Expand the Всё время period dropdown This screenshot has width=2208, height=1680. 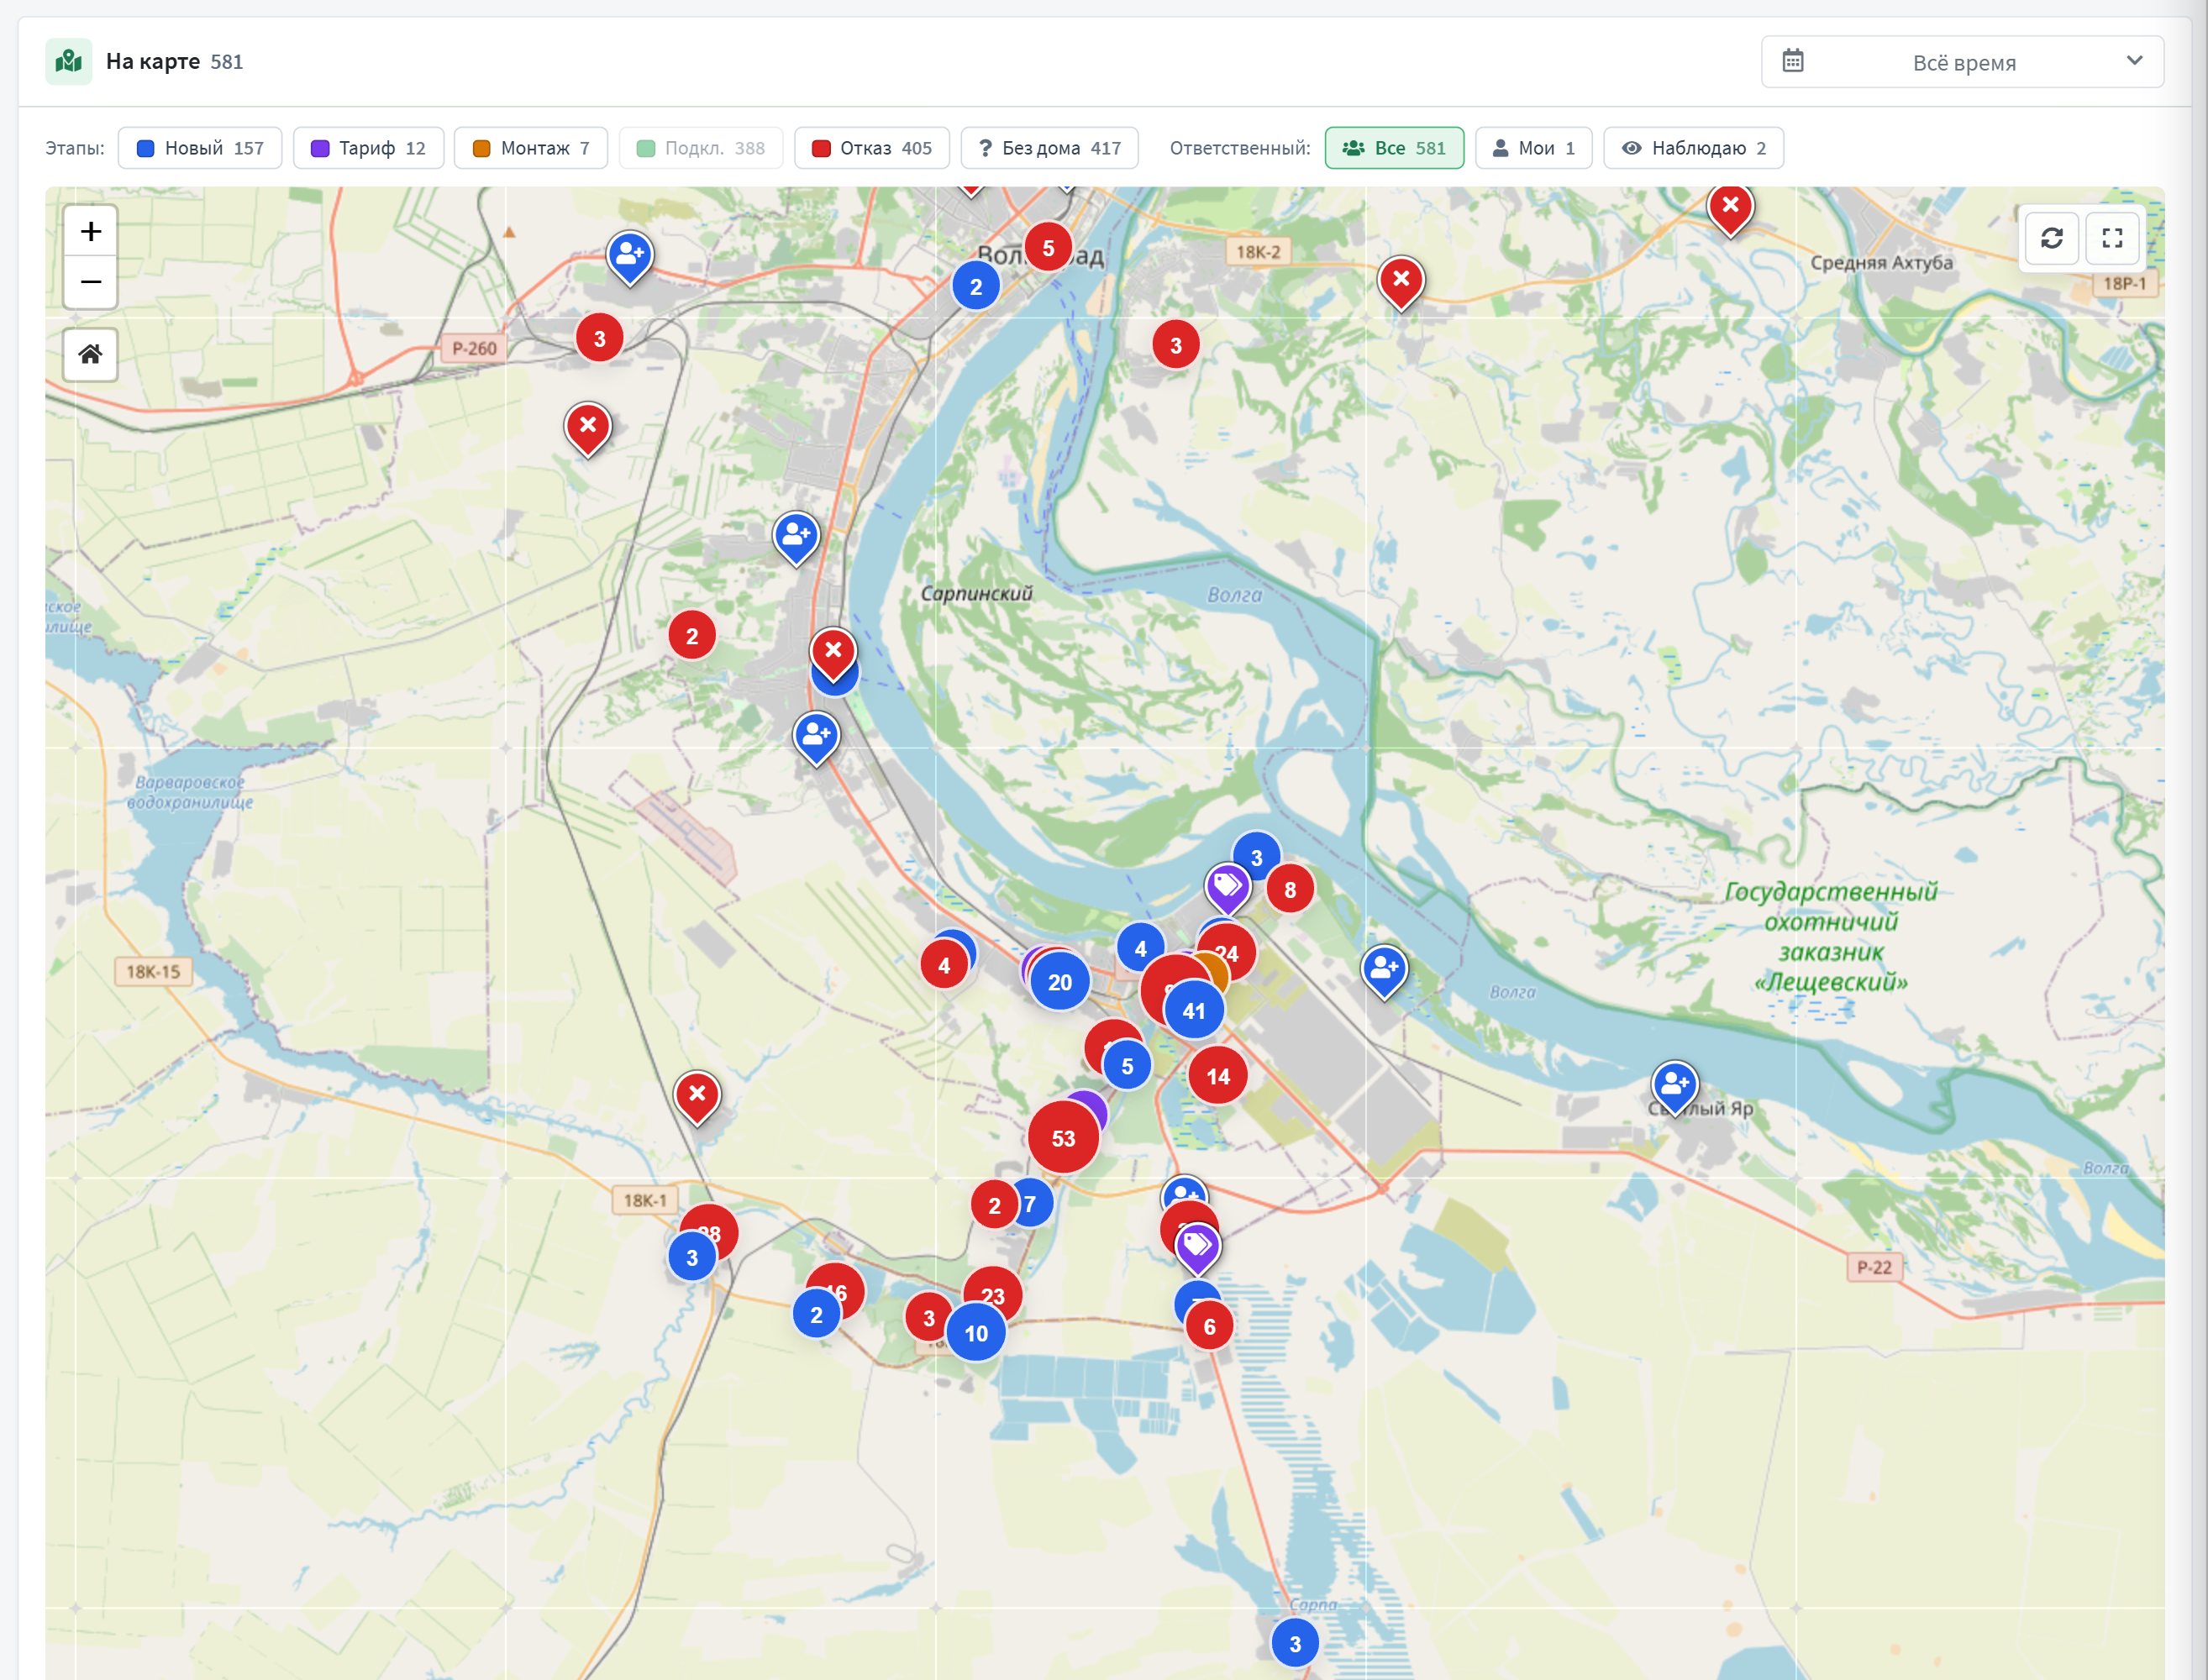tap(1962, 62)
